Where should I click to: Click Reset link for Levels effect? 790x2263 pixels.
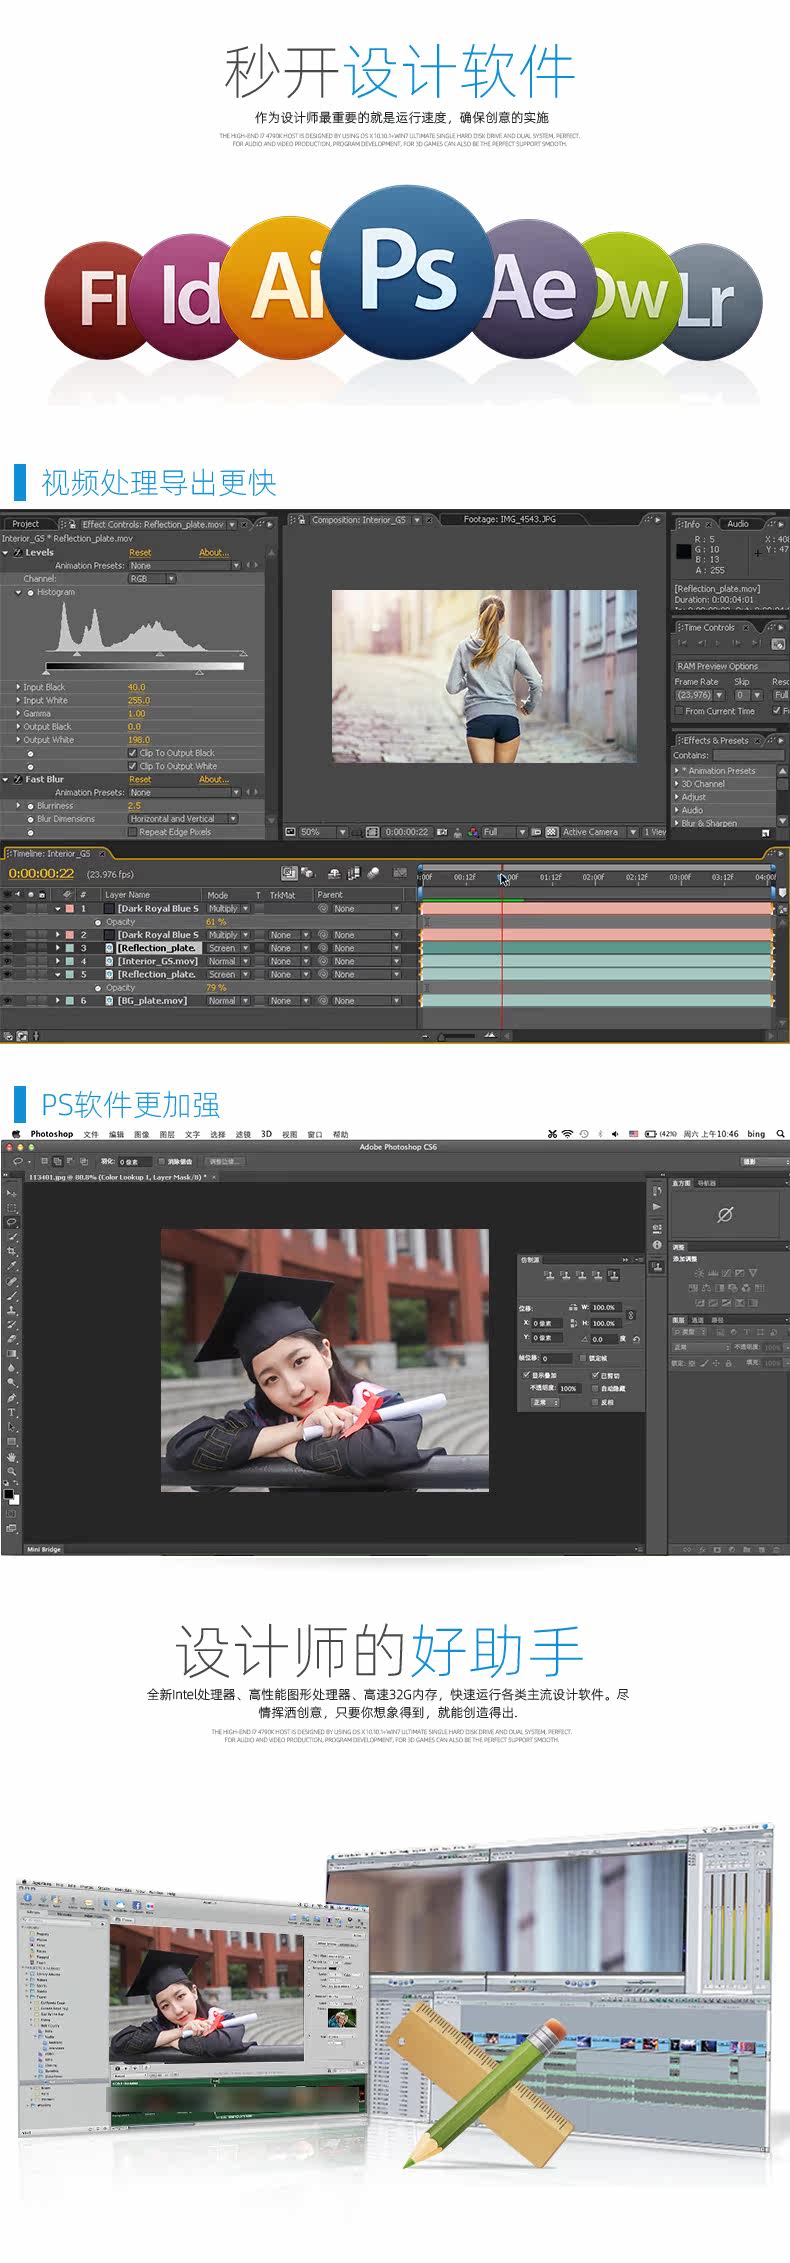click(x=140, y=552)
